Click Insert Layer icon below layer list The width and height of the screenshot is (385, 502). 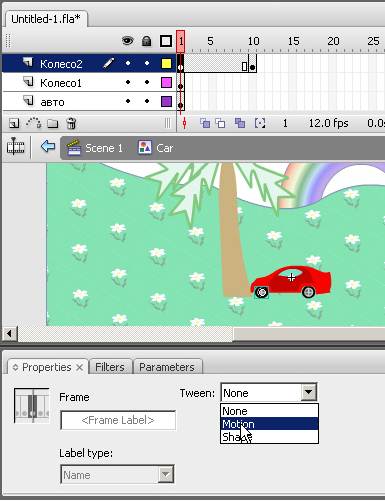pos(14,124)
